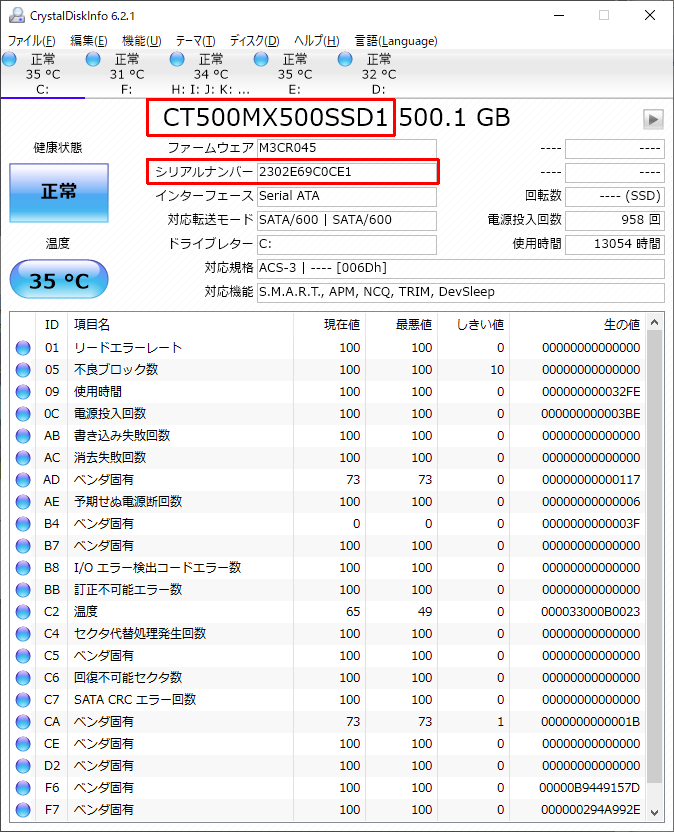674x832 pixels.
Task: Click raw value 00000000032FE
Action: coord(591,392)
